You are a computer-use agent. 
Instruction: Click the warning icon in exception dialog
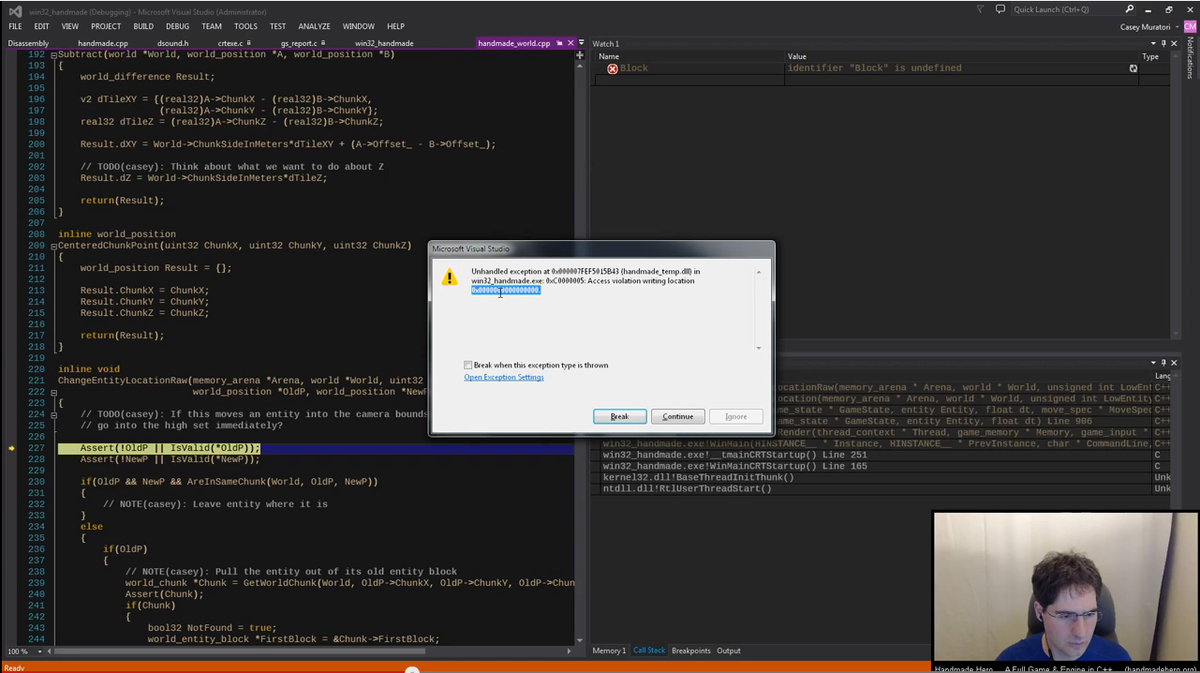pos(450,277)
